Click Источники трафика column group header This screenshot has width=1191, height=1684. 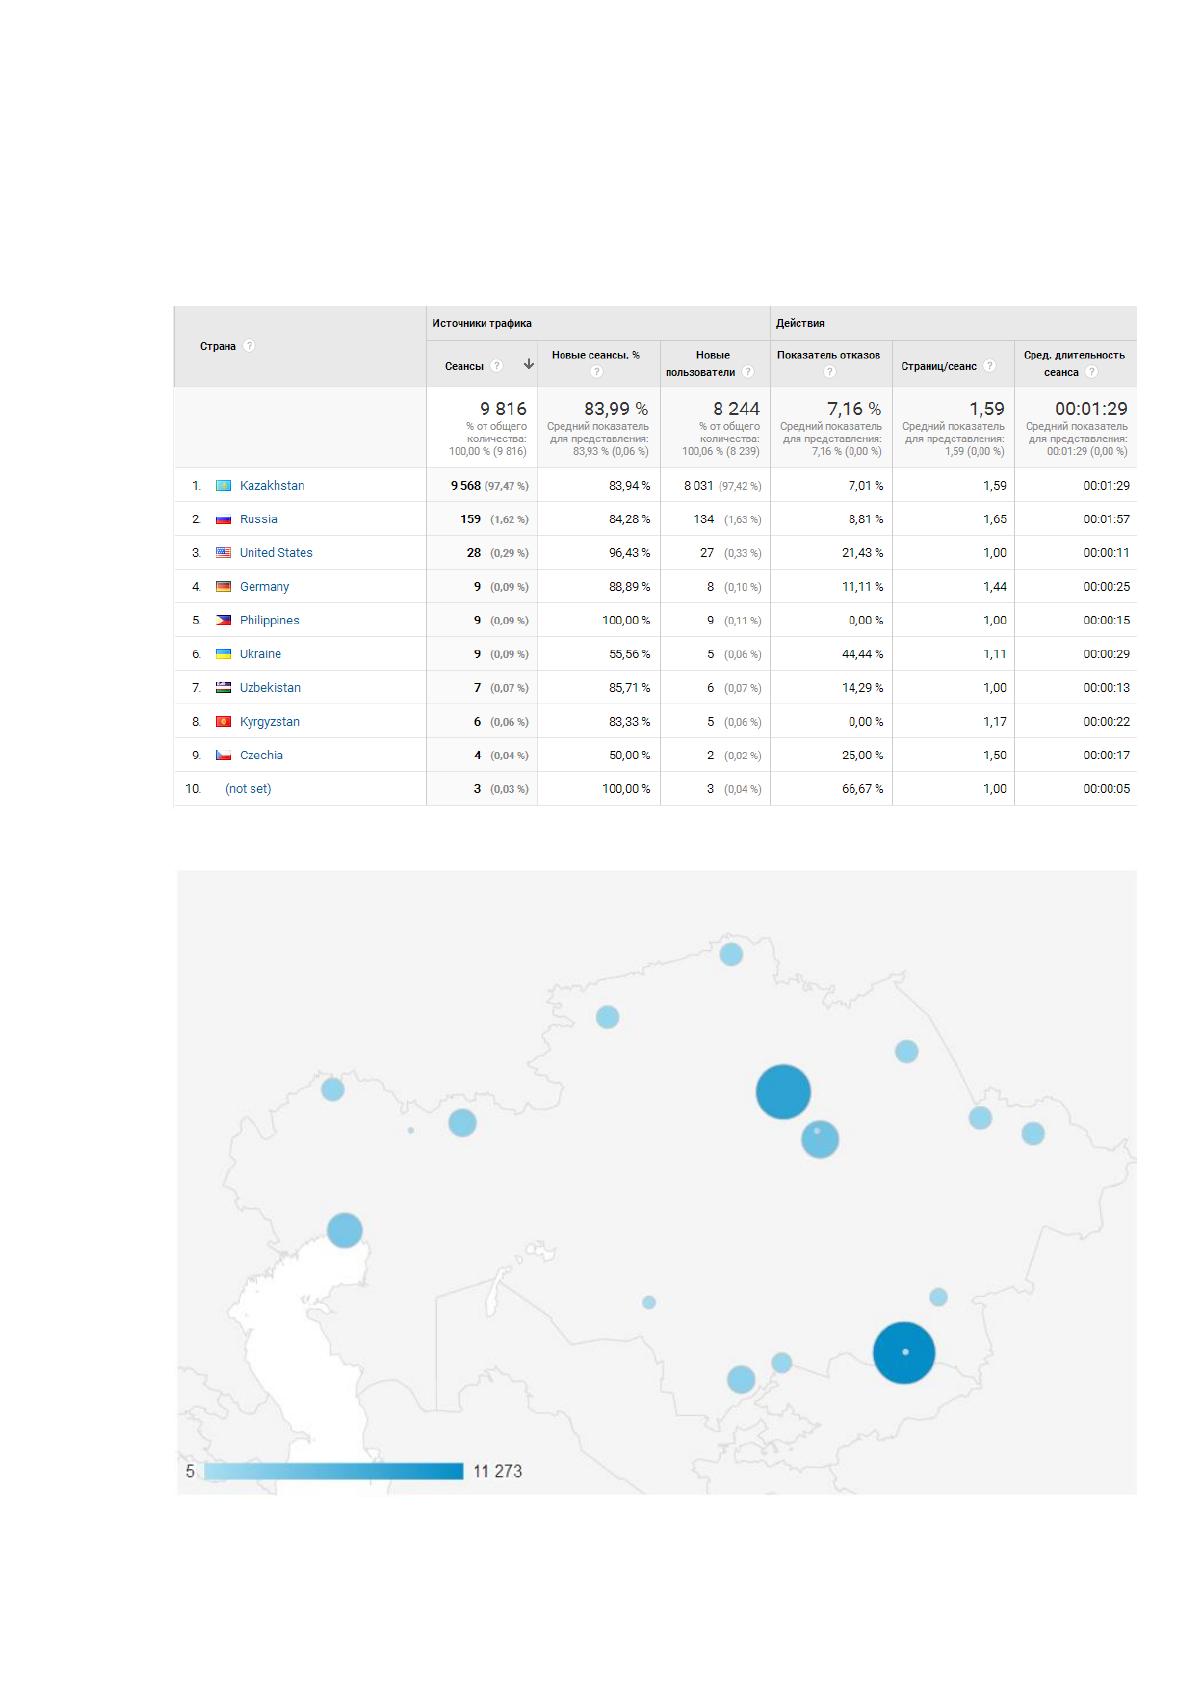click(482, 323)
